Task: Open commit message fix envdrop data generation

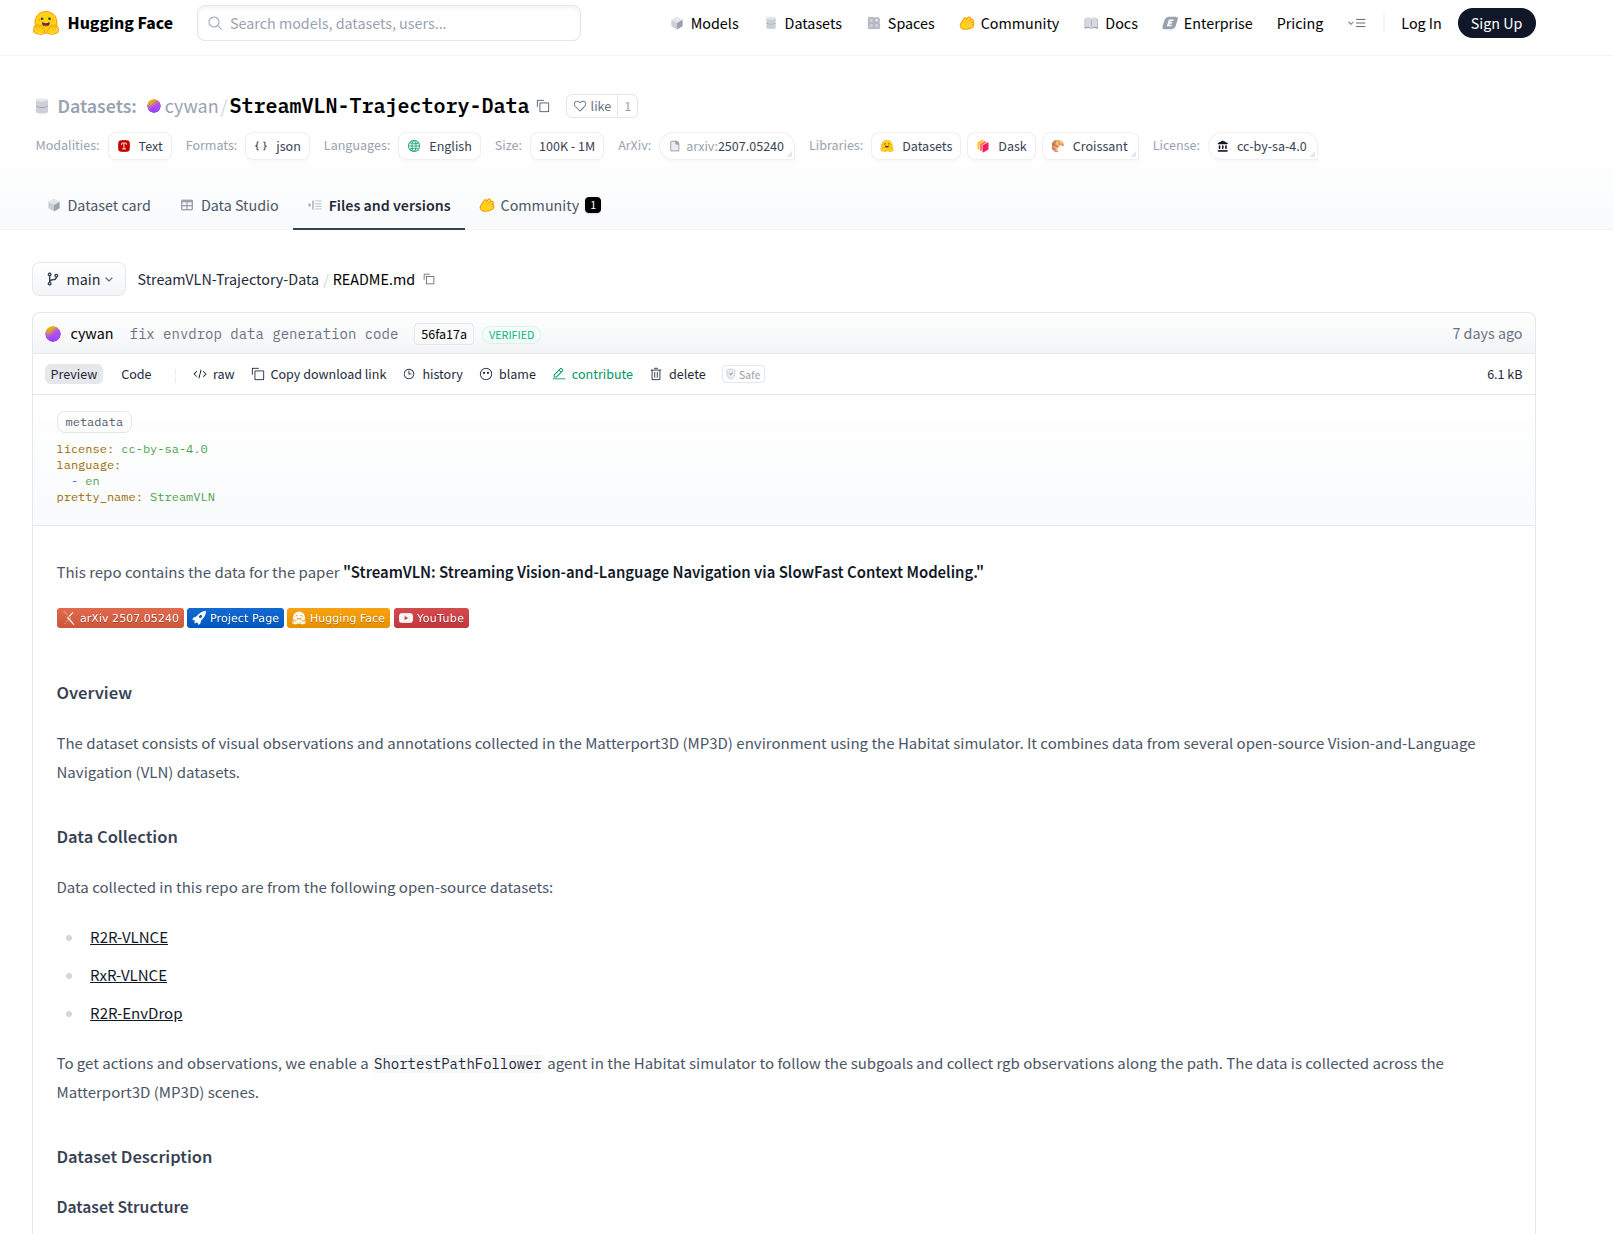Action: coord(264,334)
